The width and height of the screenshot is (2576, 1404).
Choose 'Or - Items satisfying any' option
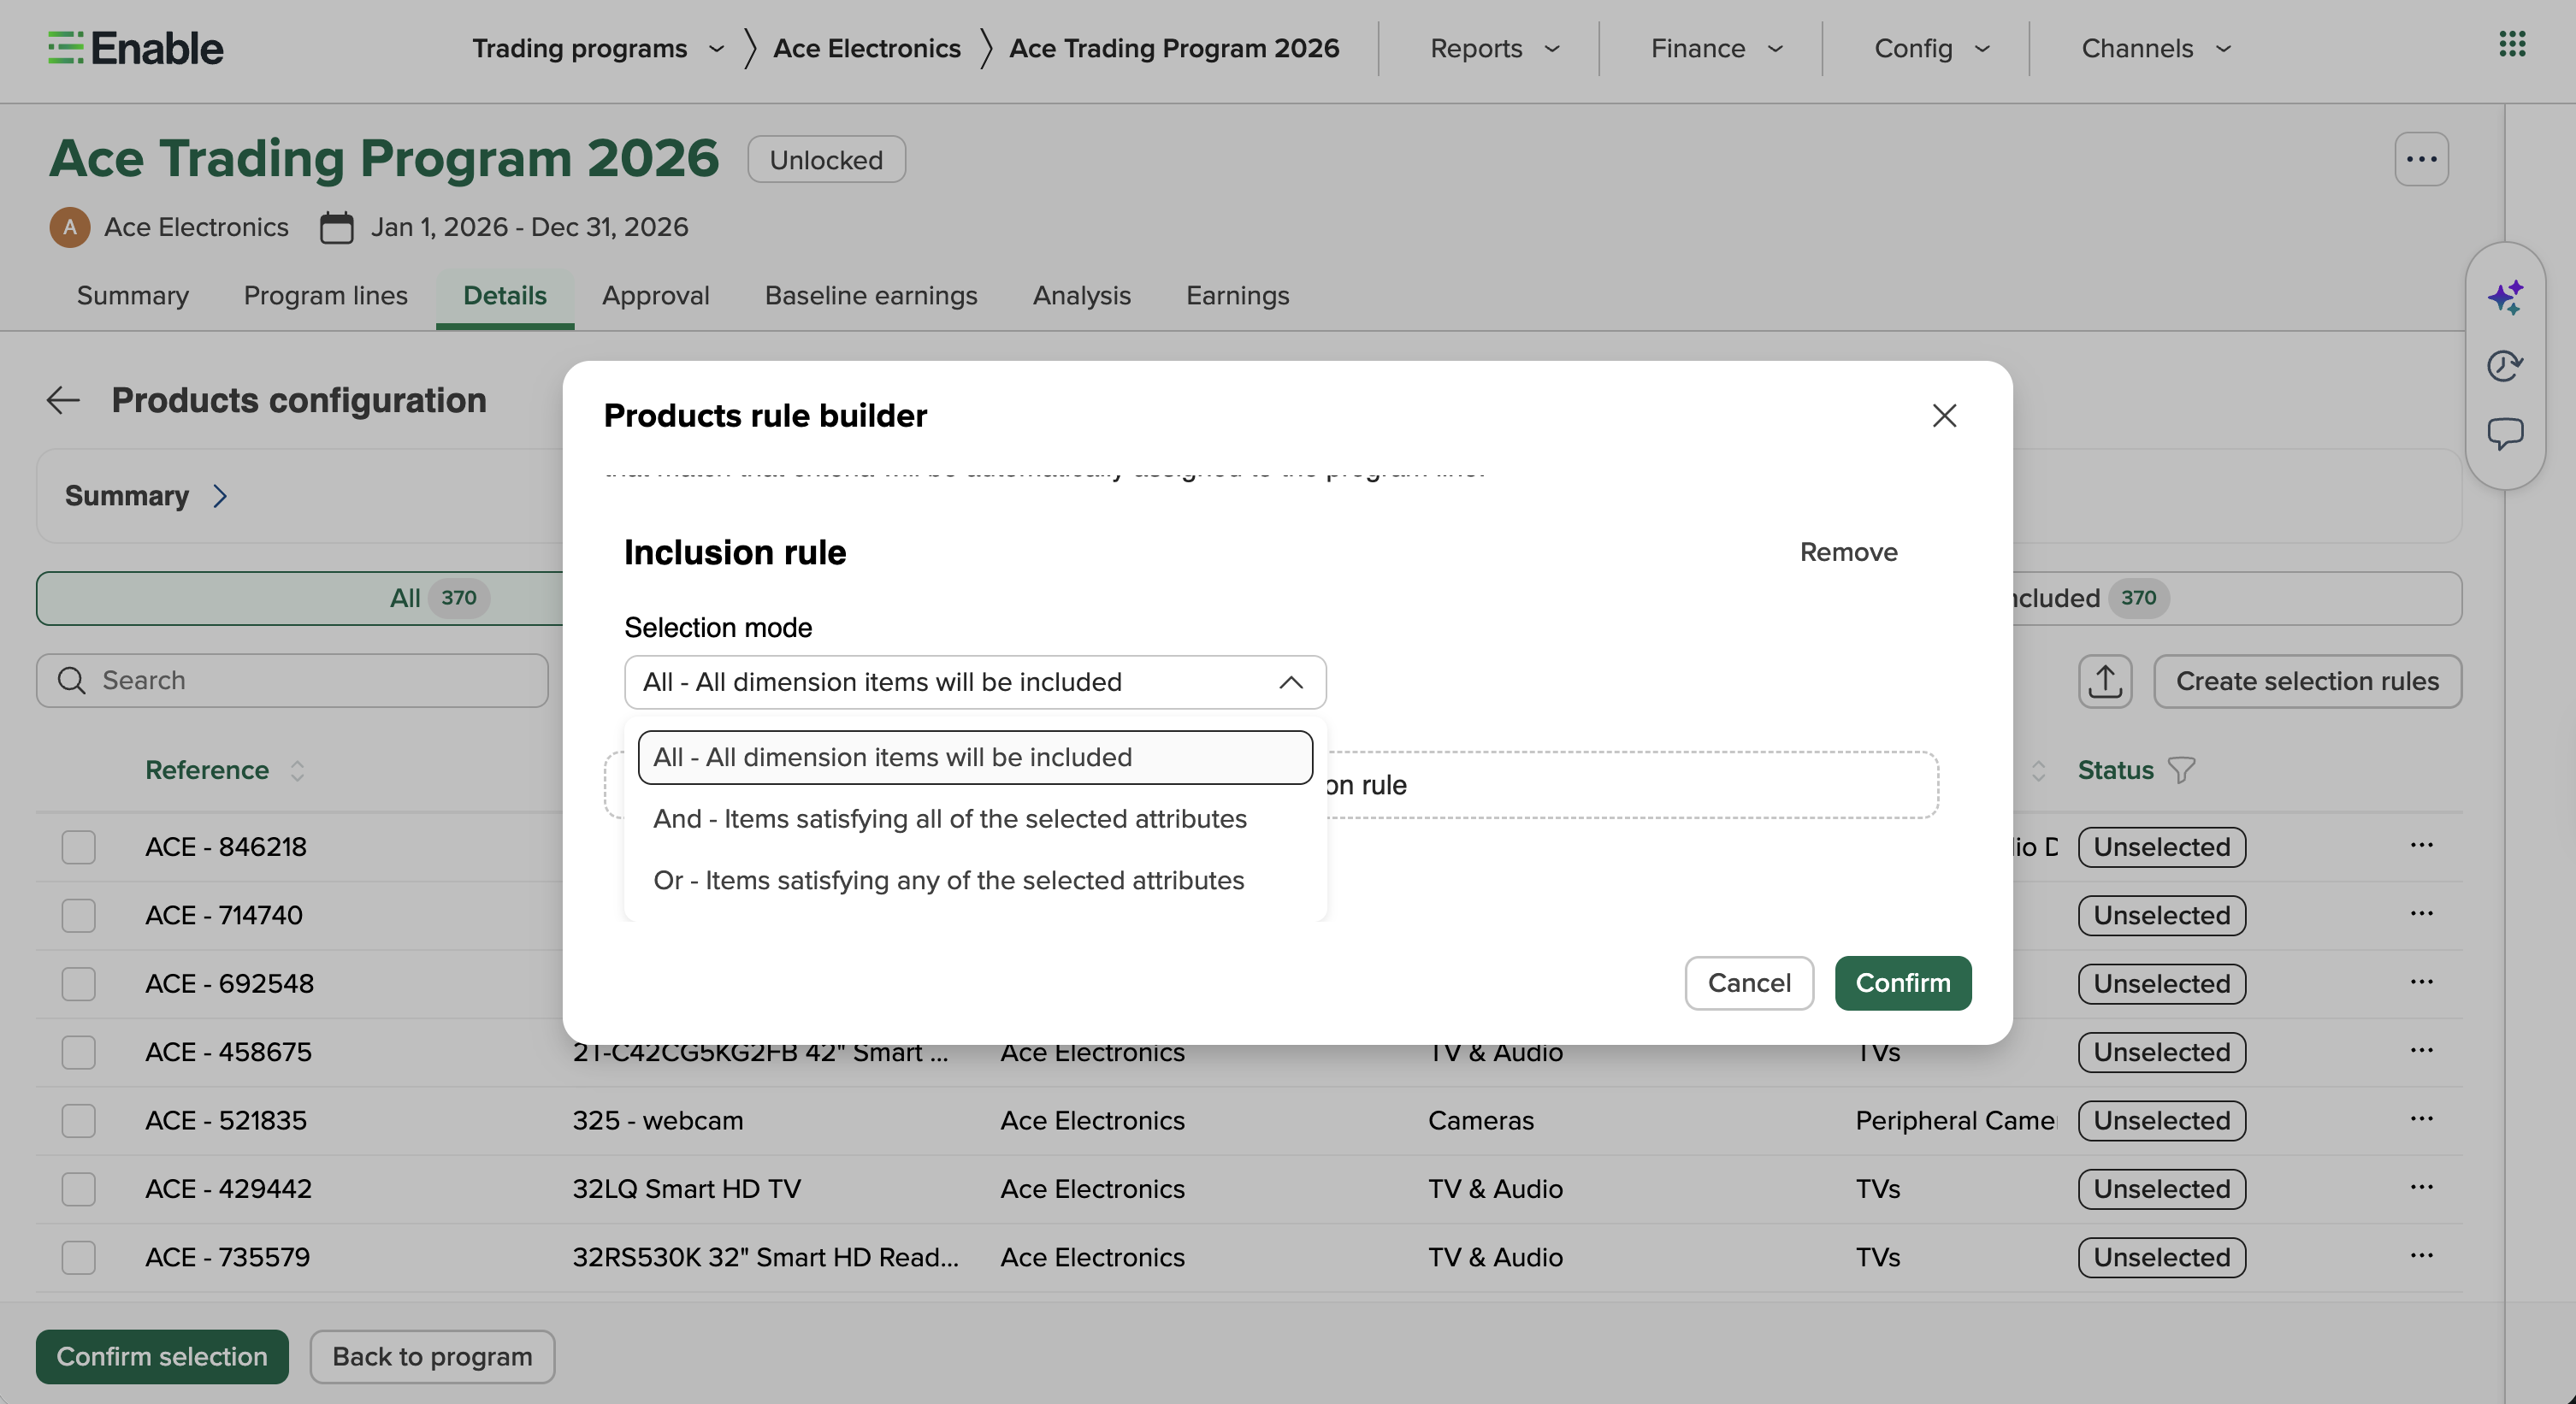975,881
